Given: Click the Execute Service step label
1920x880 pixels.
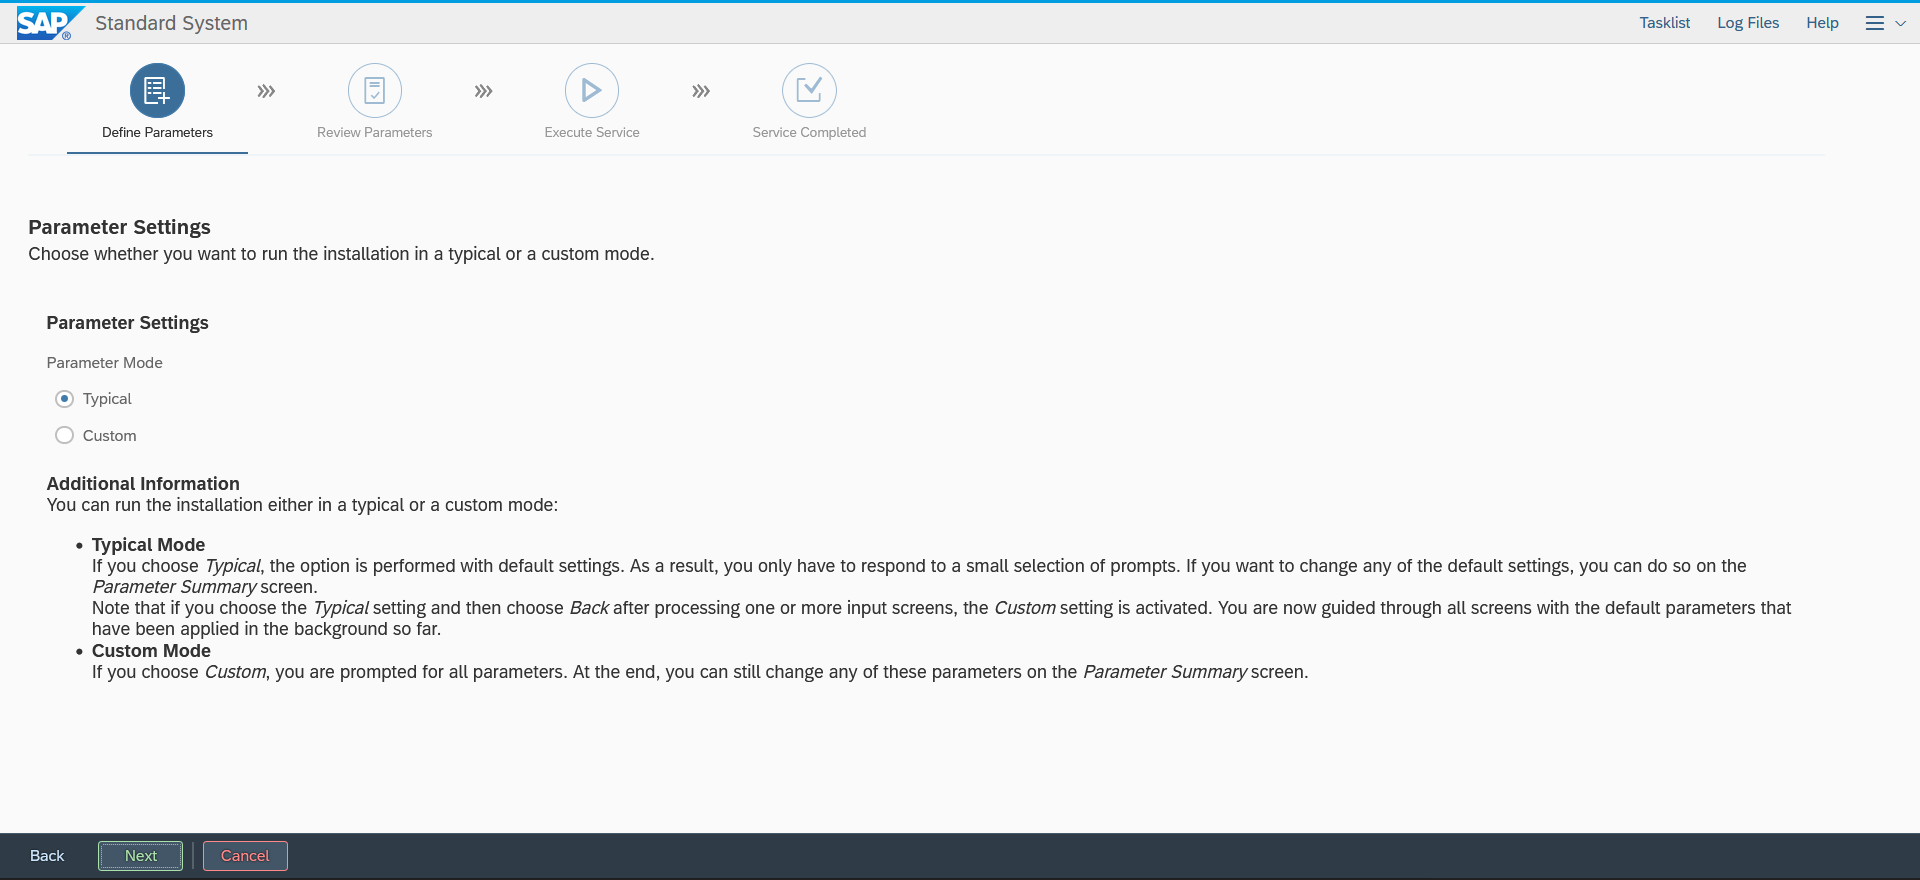Looking at the screenshot, I should 592,132.
